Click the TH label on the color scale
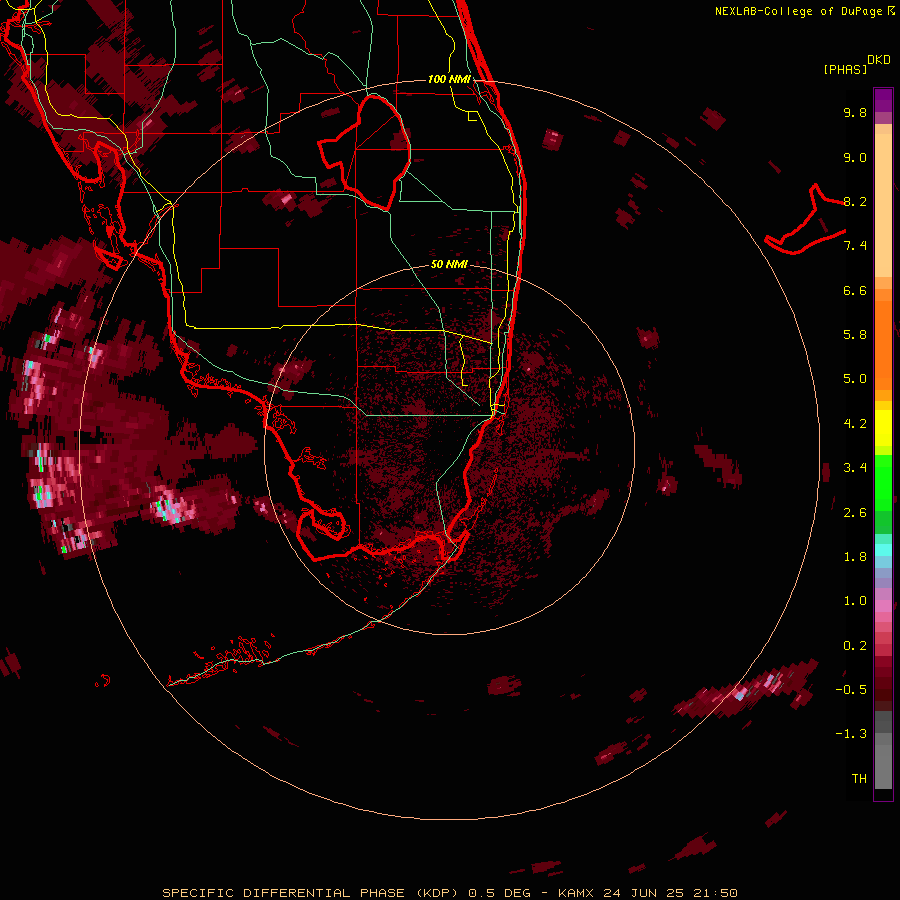The width and height of the screenshot is (900, 900). click(859, 779)
